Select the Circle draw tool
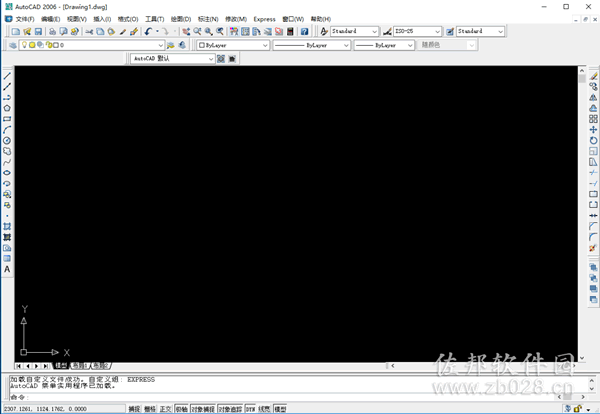This screenshot has height=414, width=600. coord(7,140)
